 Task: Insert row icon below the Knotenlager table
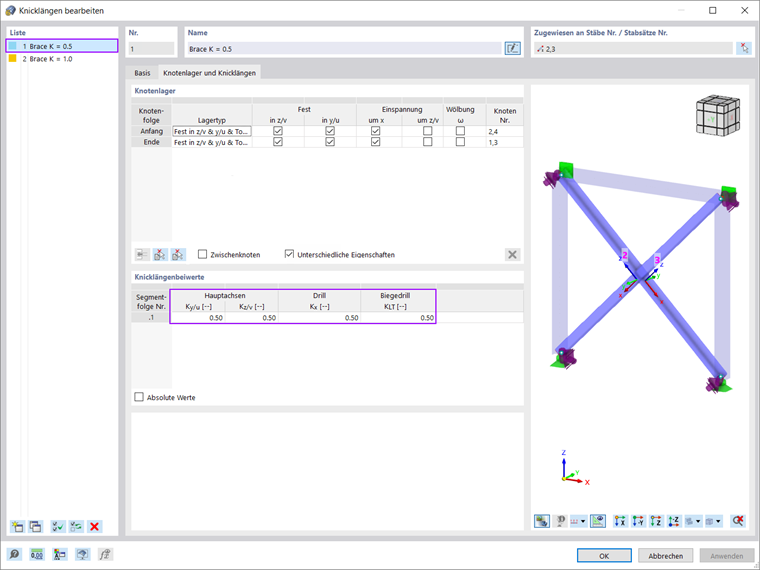[142, 254]
